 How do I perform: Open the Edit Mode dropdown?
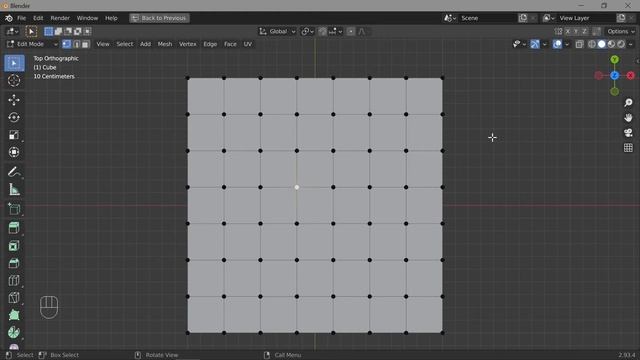point(31,44)
